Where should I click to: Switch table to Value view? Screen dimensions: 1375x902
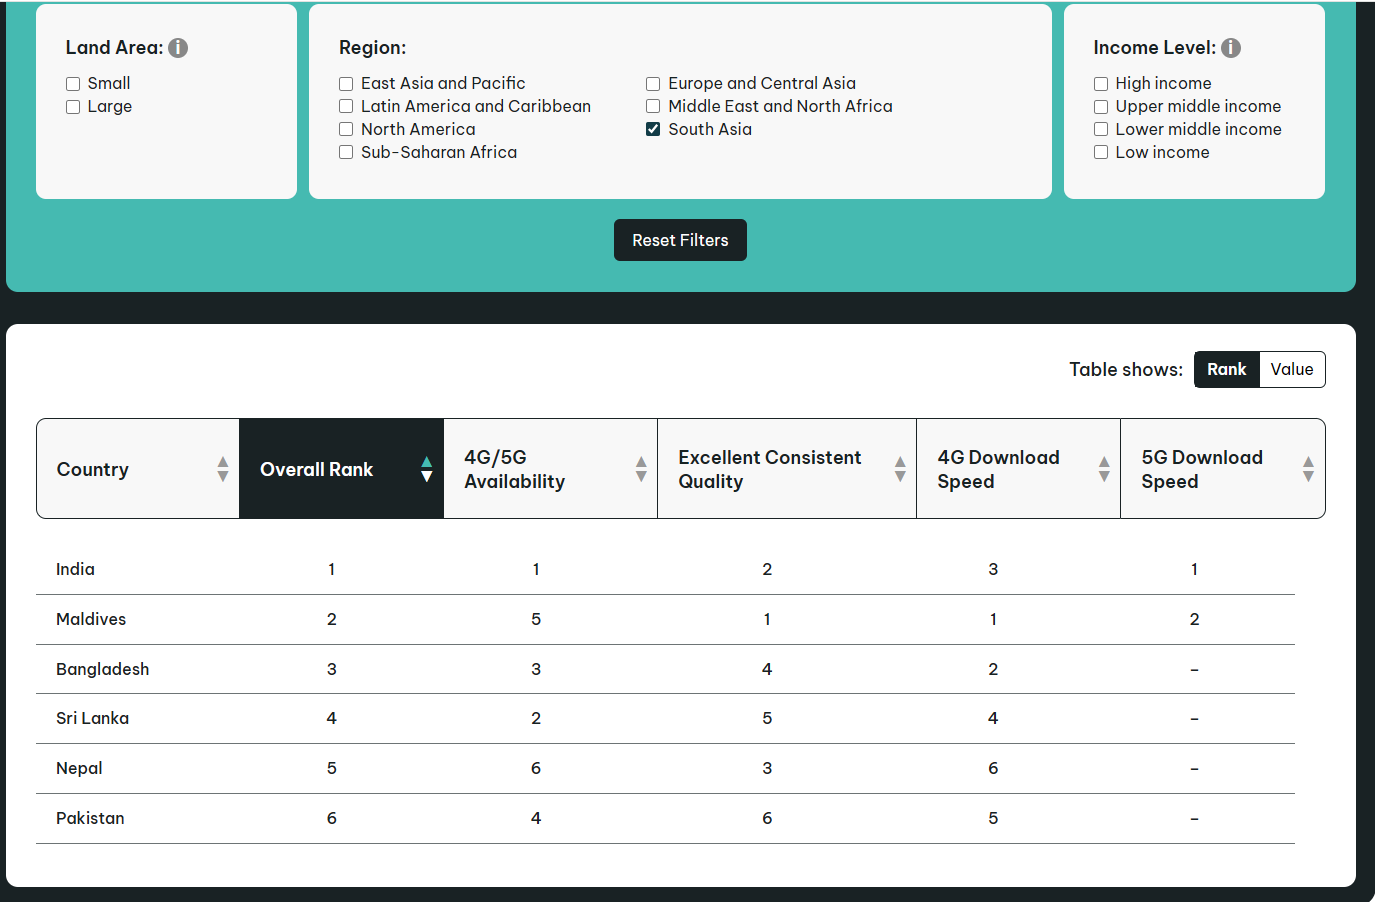pos(1292,369)
